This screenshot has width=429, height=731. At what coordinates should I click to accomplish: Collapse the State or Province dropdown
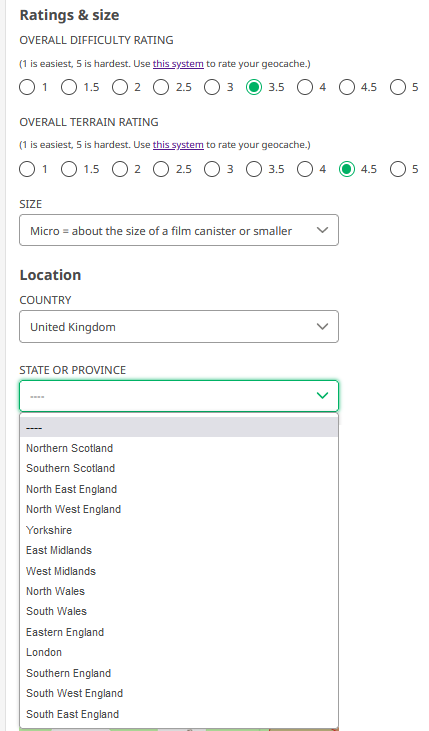click(x=179, y=396)
